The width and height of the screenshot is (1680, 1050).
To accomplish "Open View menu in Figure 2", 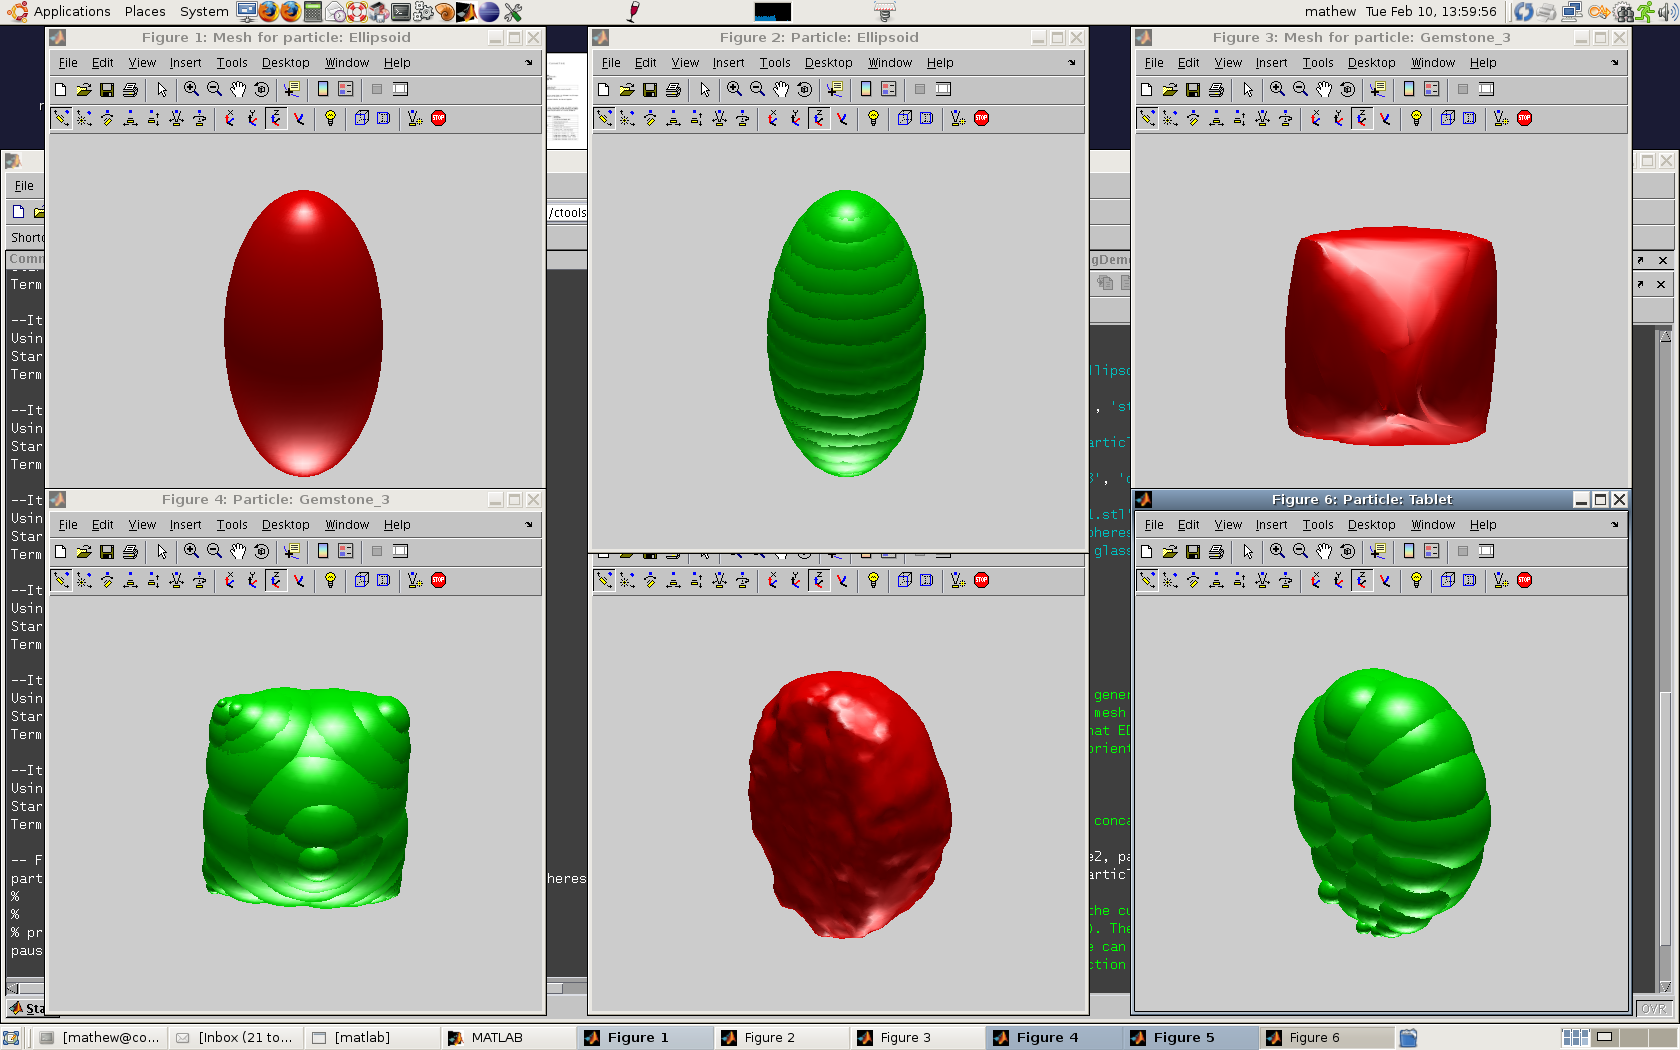I will point(685,63).
